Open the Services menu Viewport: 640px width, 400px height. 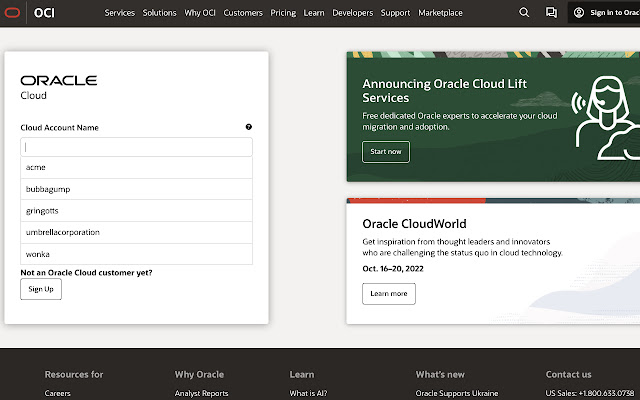[x=120, y=13]
